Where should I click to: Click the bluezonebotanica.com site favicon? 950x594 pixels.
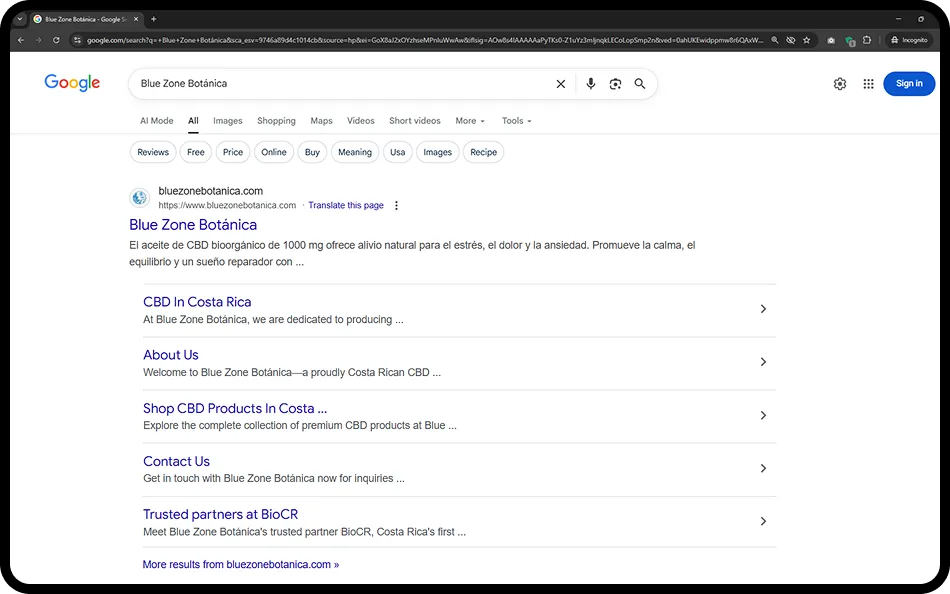coord(140,198)
